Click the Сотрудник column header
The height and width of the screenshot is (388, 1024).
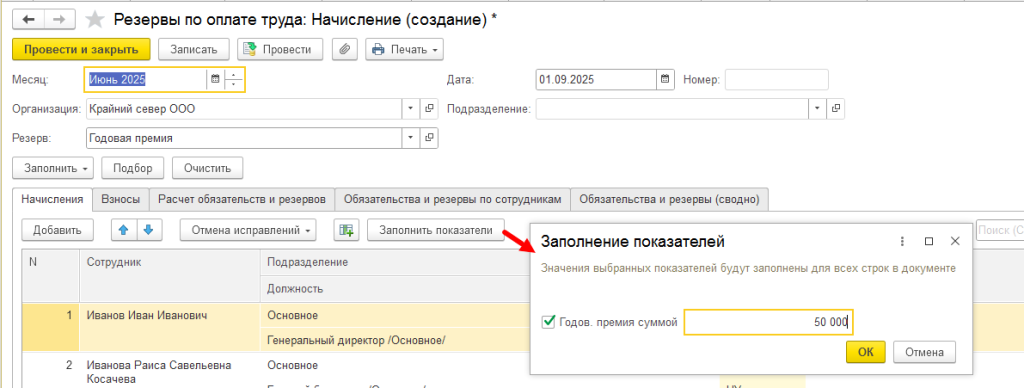pyautogui.click(x=170, y=275)
